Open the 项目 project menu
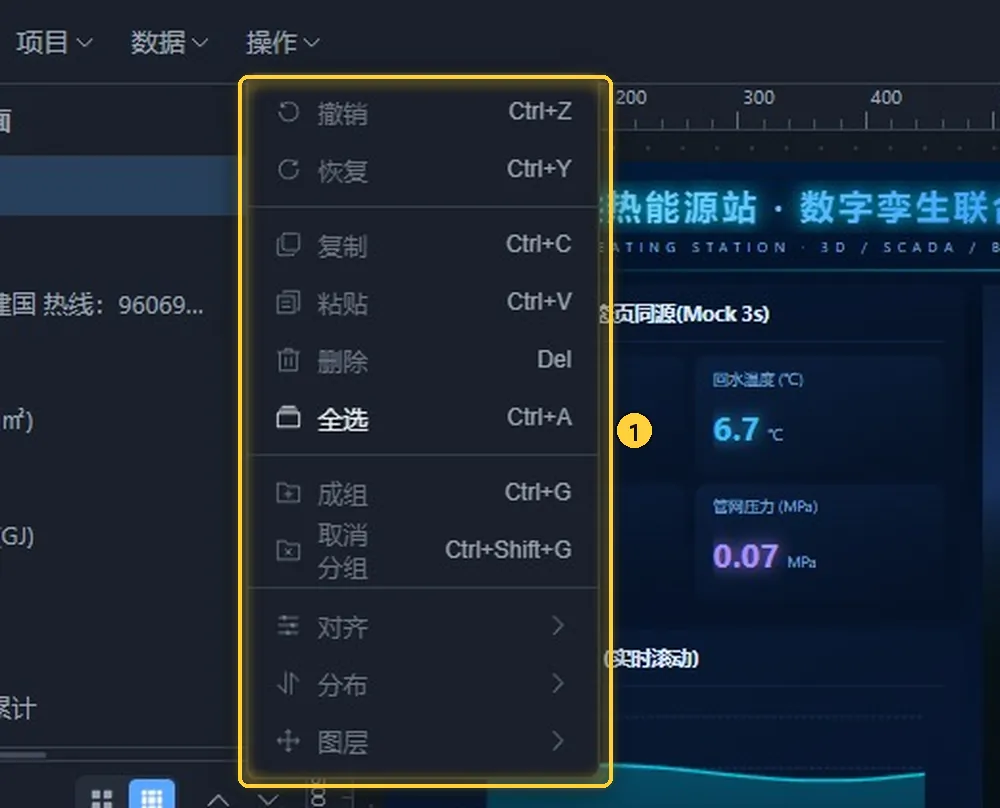Viewport: 1000px width, 808px height. tap(54, 43)
